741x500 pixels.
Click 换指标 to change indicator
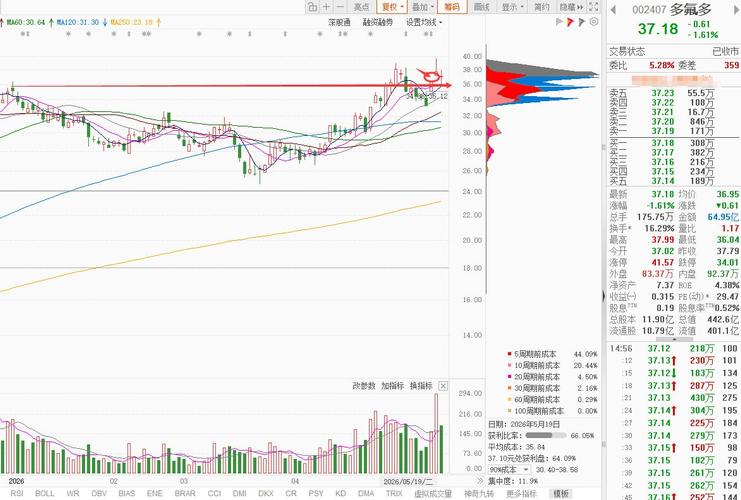click(x=421, y=386)
